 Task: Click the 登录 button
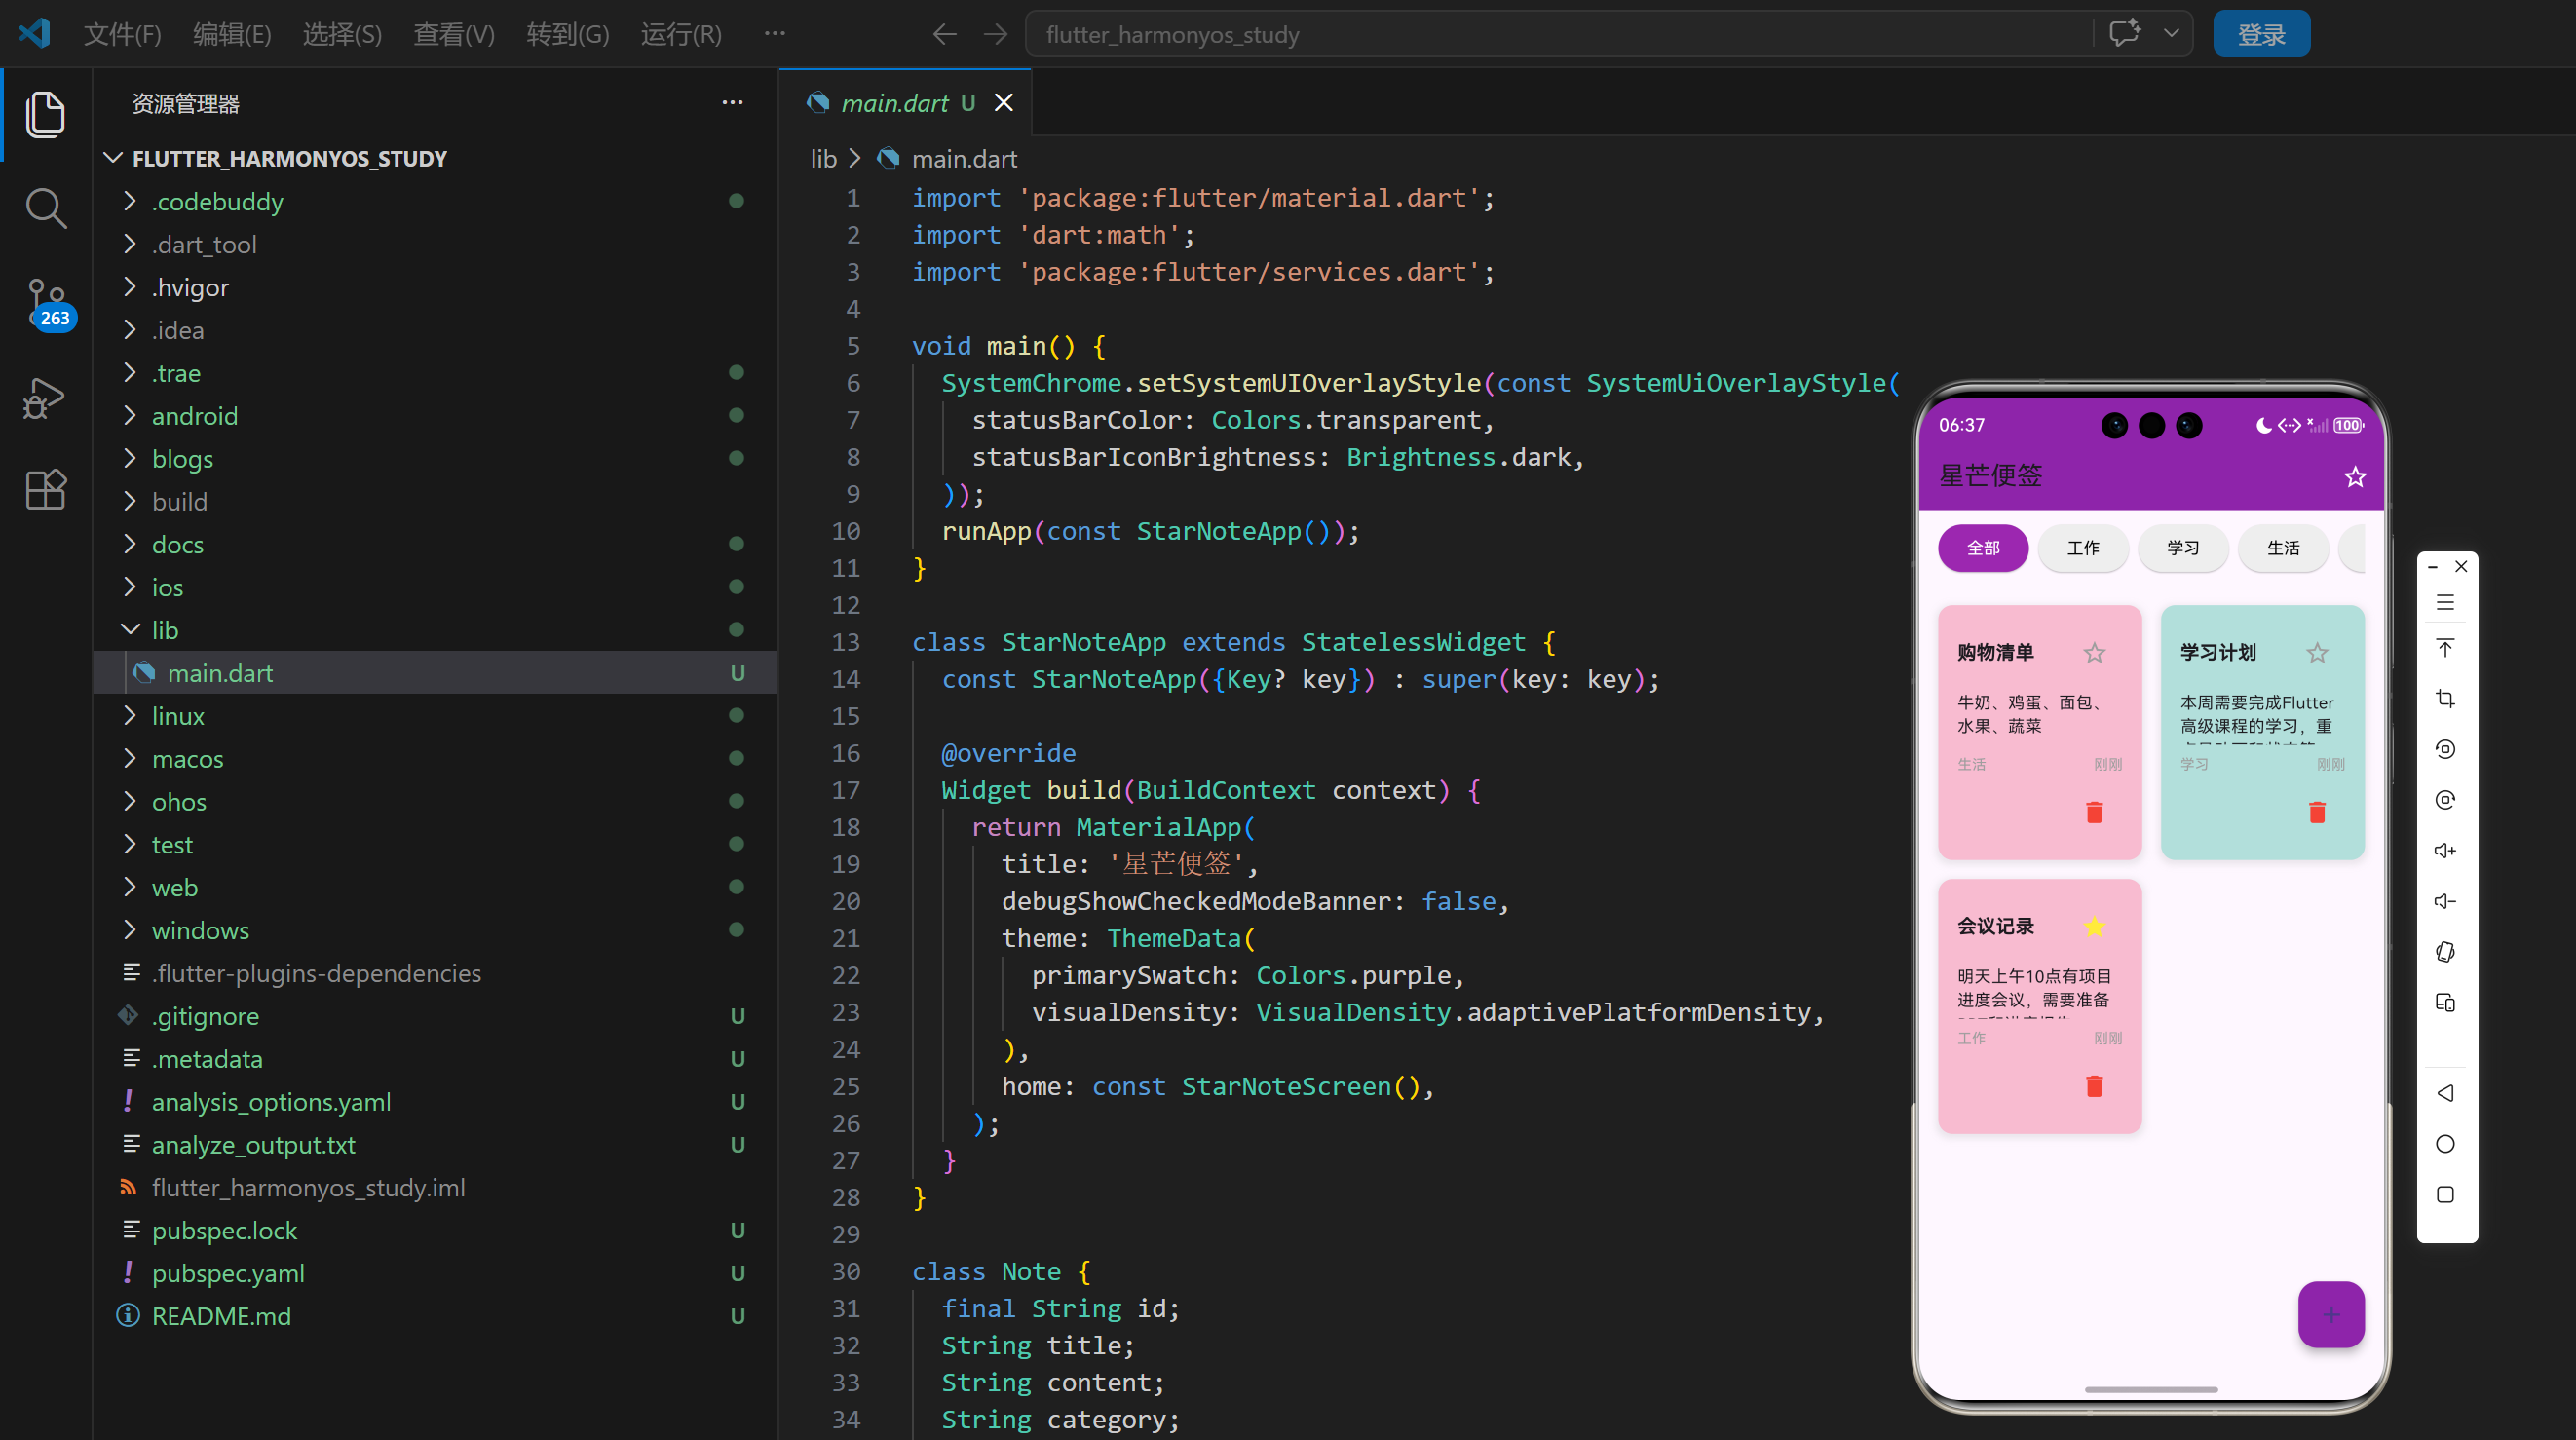click(x=2260, y=34)
